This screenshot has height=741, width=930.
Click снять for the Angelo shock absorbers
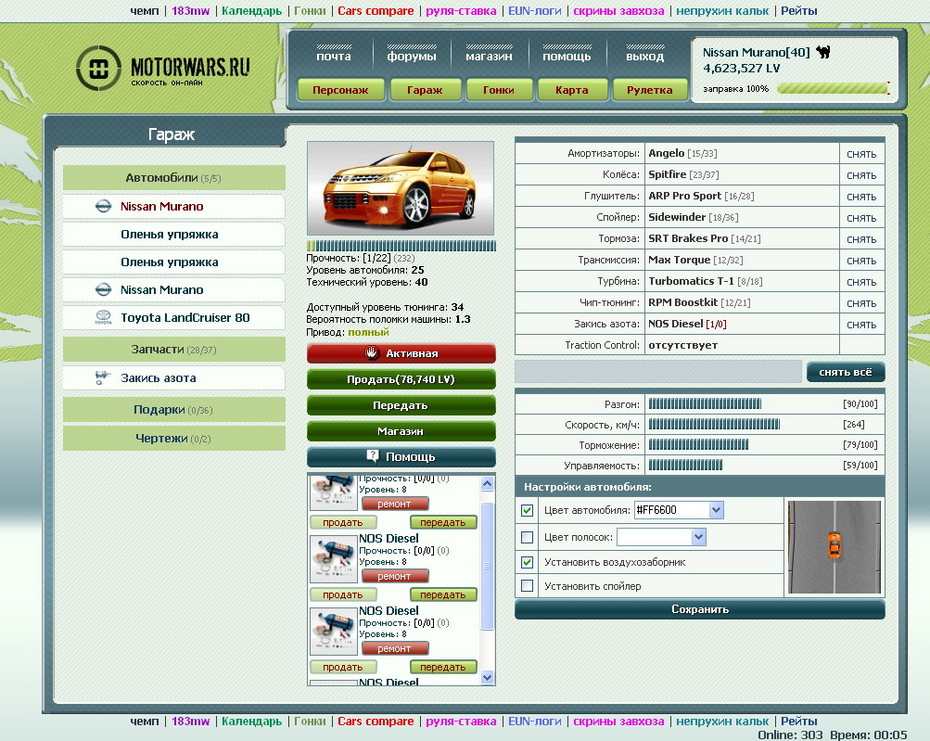pos(861,154)
